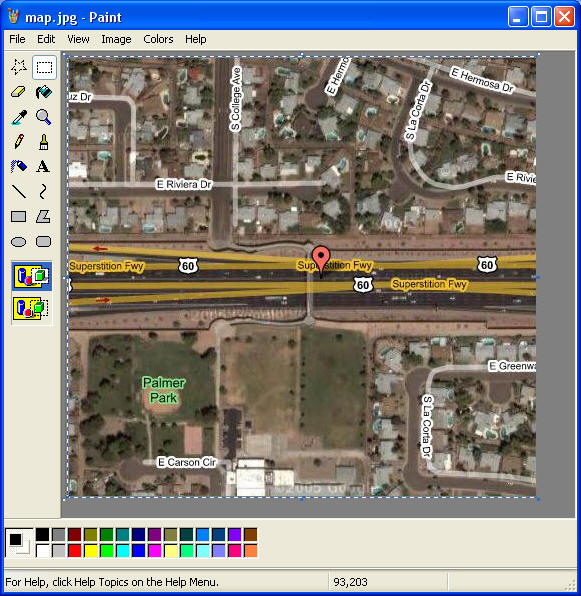Open the Image menu
The image size is (581, 596).
coord(116,39)
